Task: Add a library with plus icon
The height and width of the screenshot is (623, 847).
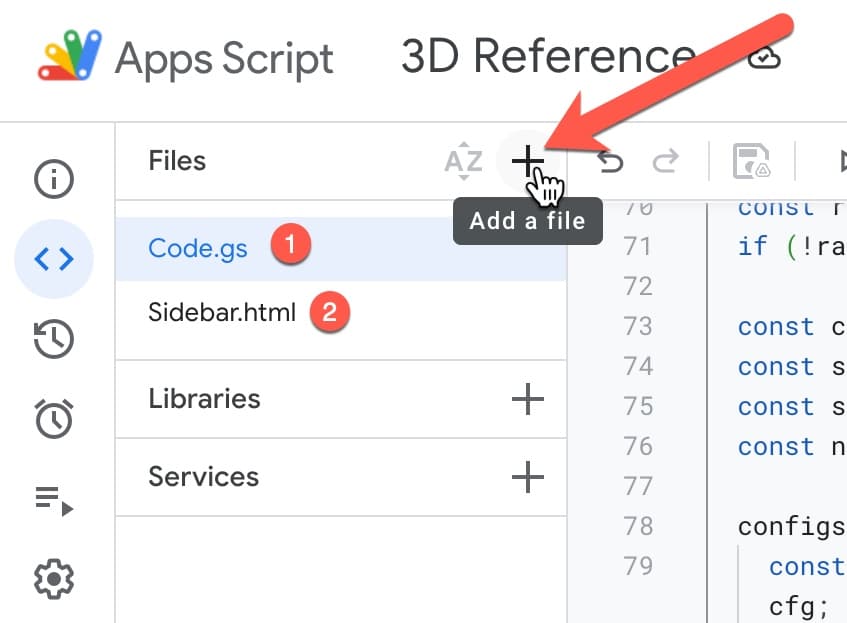Action: click(528, 399)
